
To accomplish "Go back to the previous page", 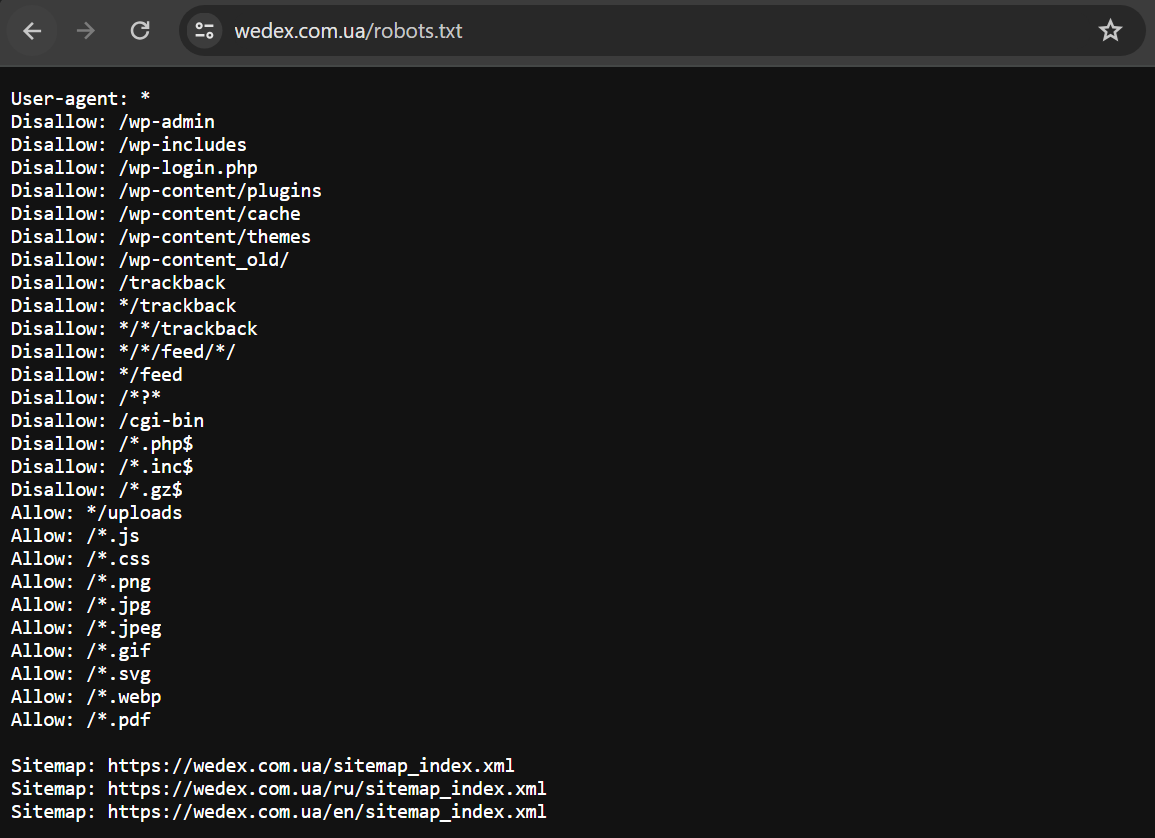I will [32, 31].
